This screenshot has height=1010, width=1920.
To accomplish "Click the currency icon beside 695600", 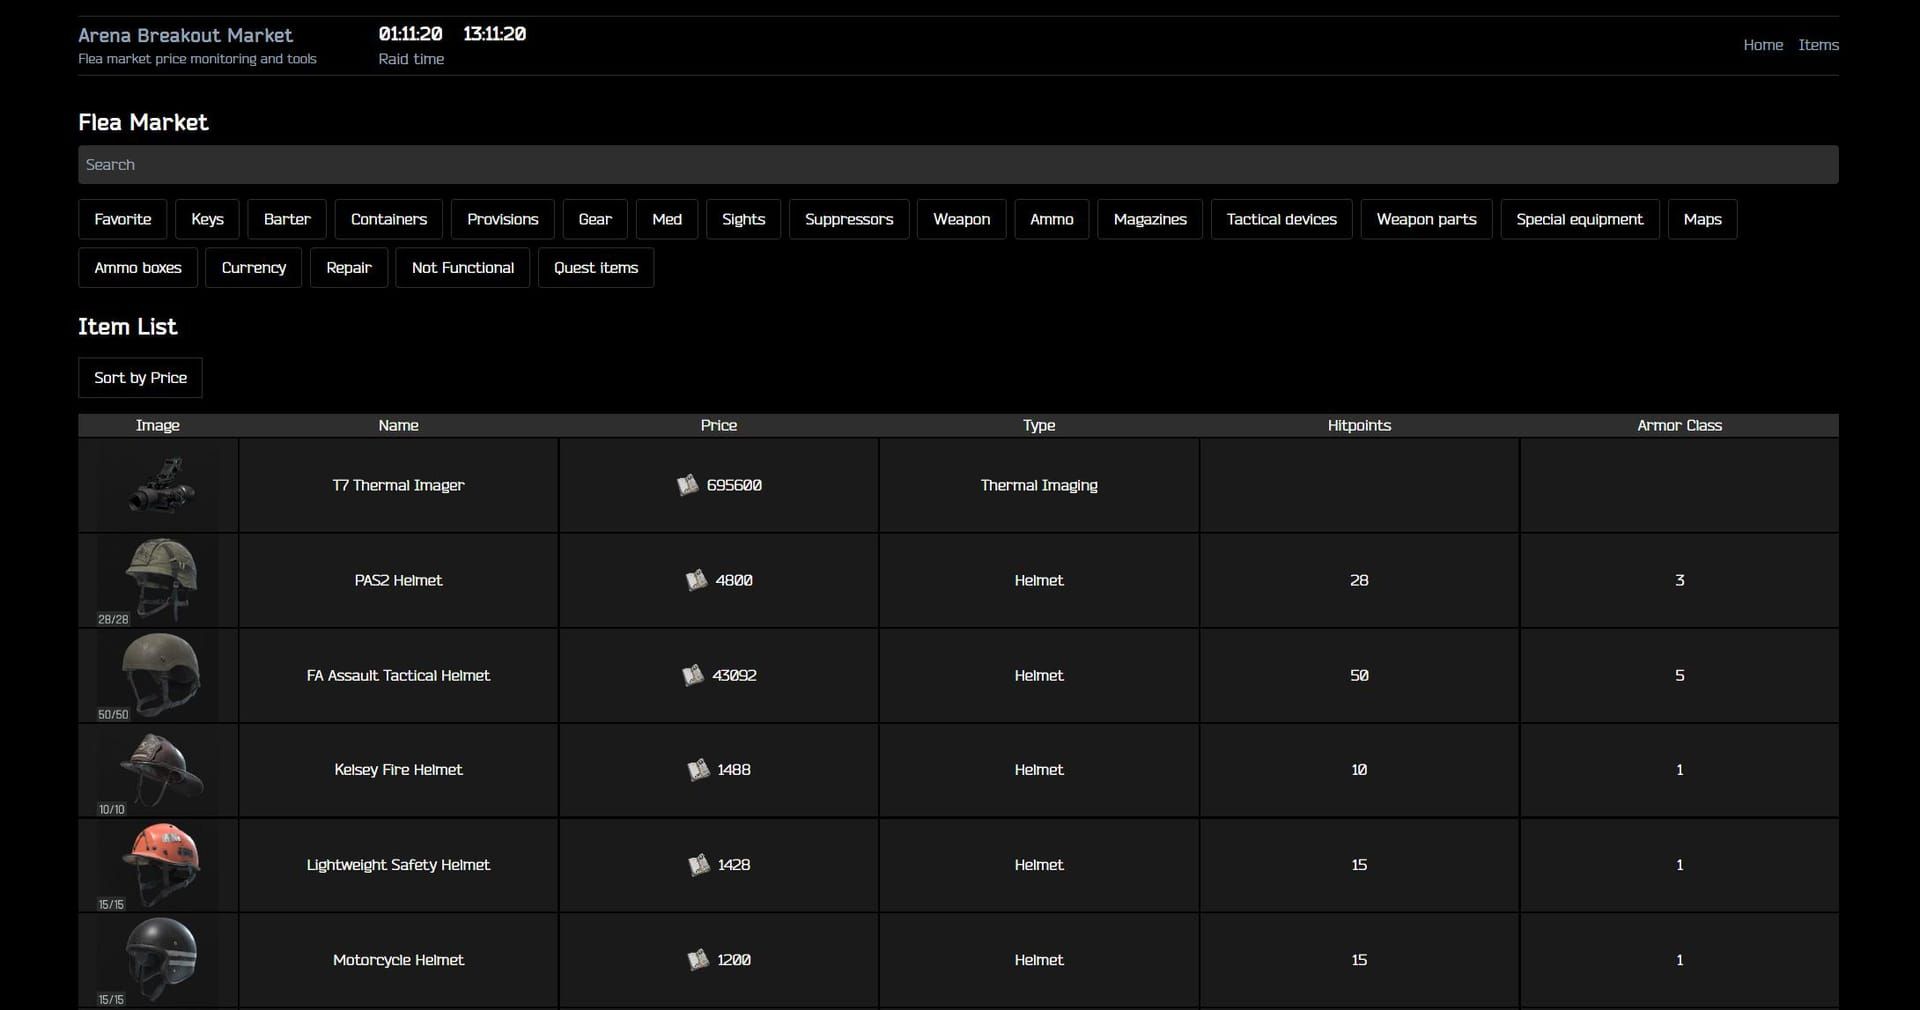I will 687,485.
